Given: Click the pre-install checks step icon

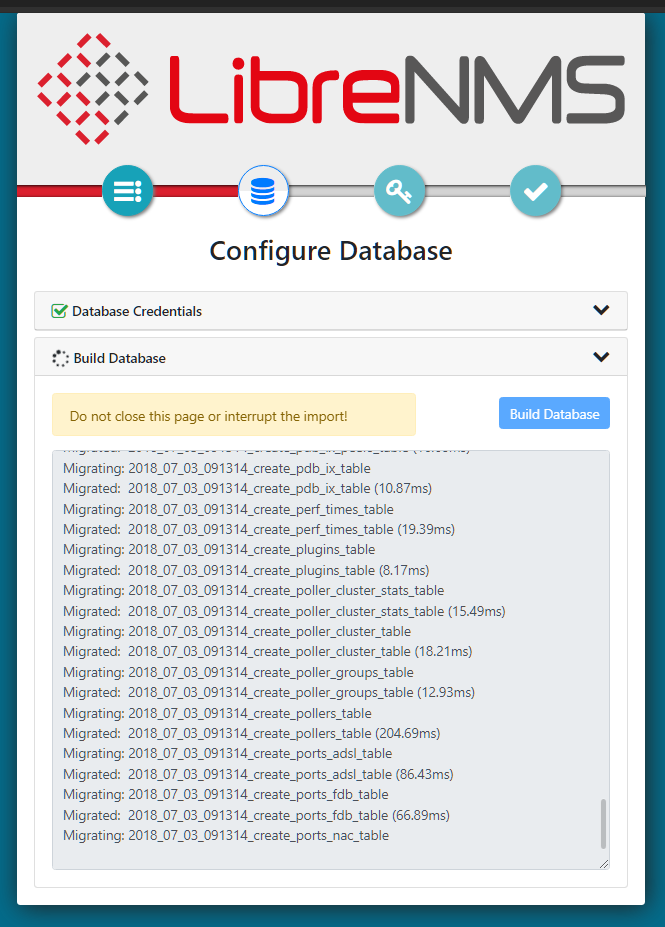Looking at the screenshot, I should point(128,191).
